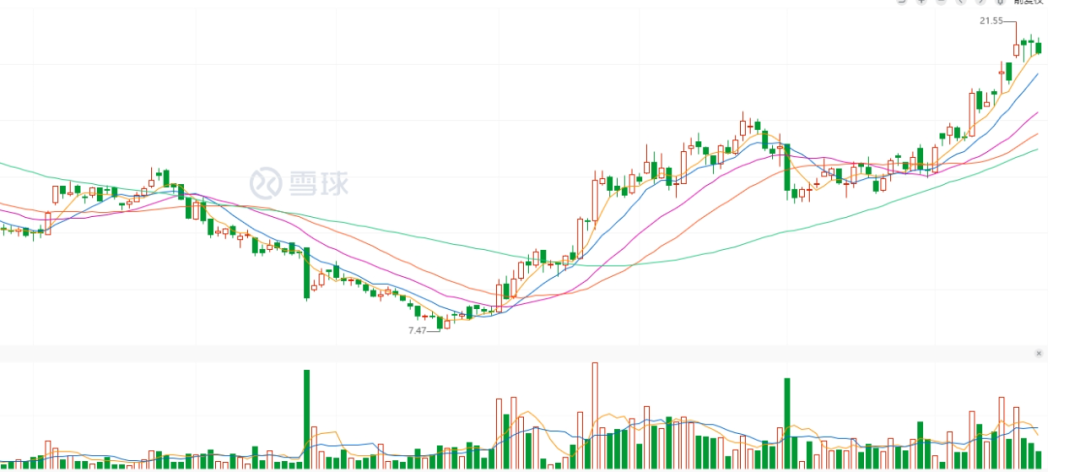
Task: Click the 21.55 high price label
Action: click(x=991, y=20)
